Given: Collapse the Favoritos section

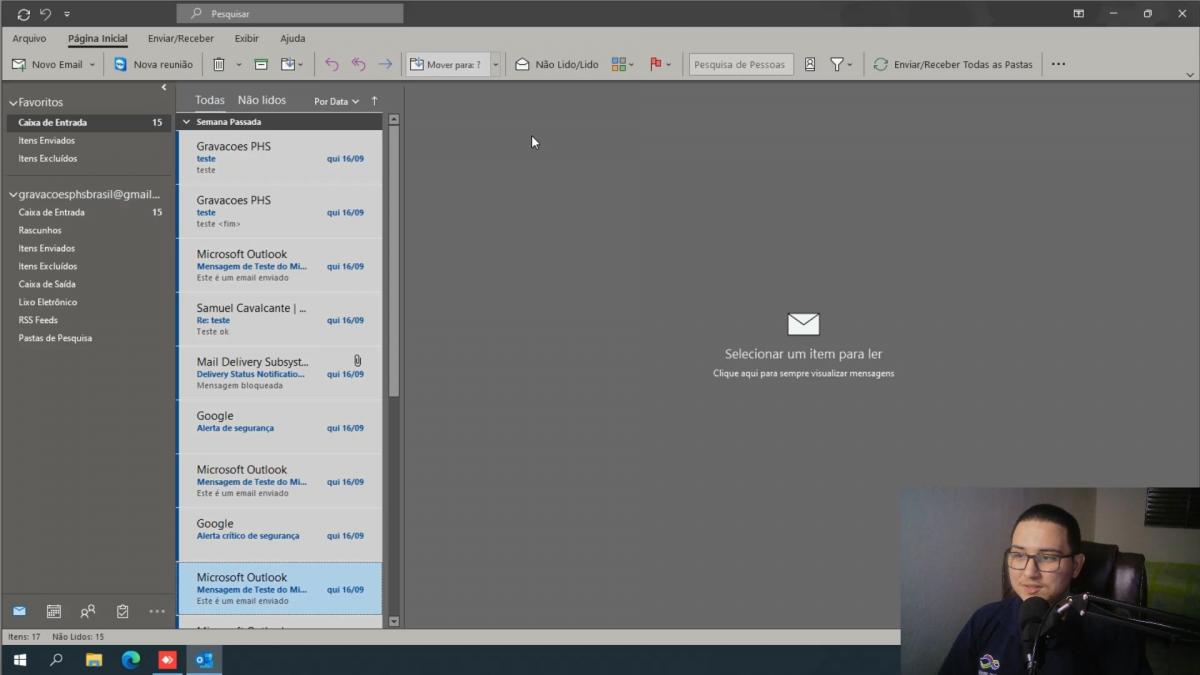Looking at the screenshot, I should point(13,102).
